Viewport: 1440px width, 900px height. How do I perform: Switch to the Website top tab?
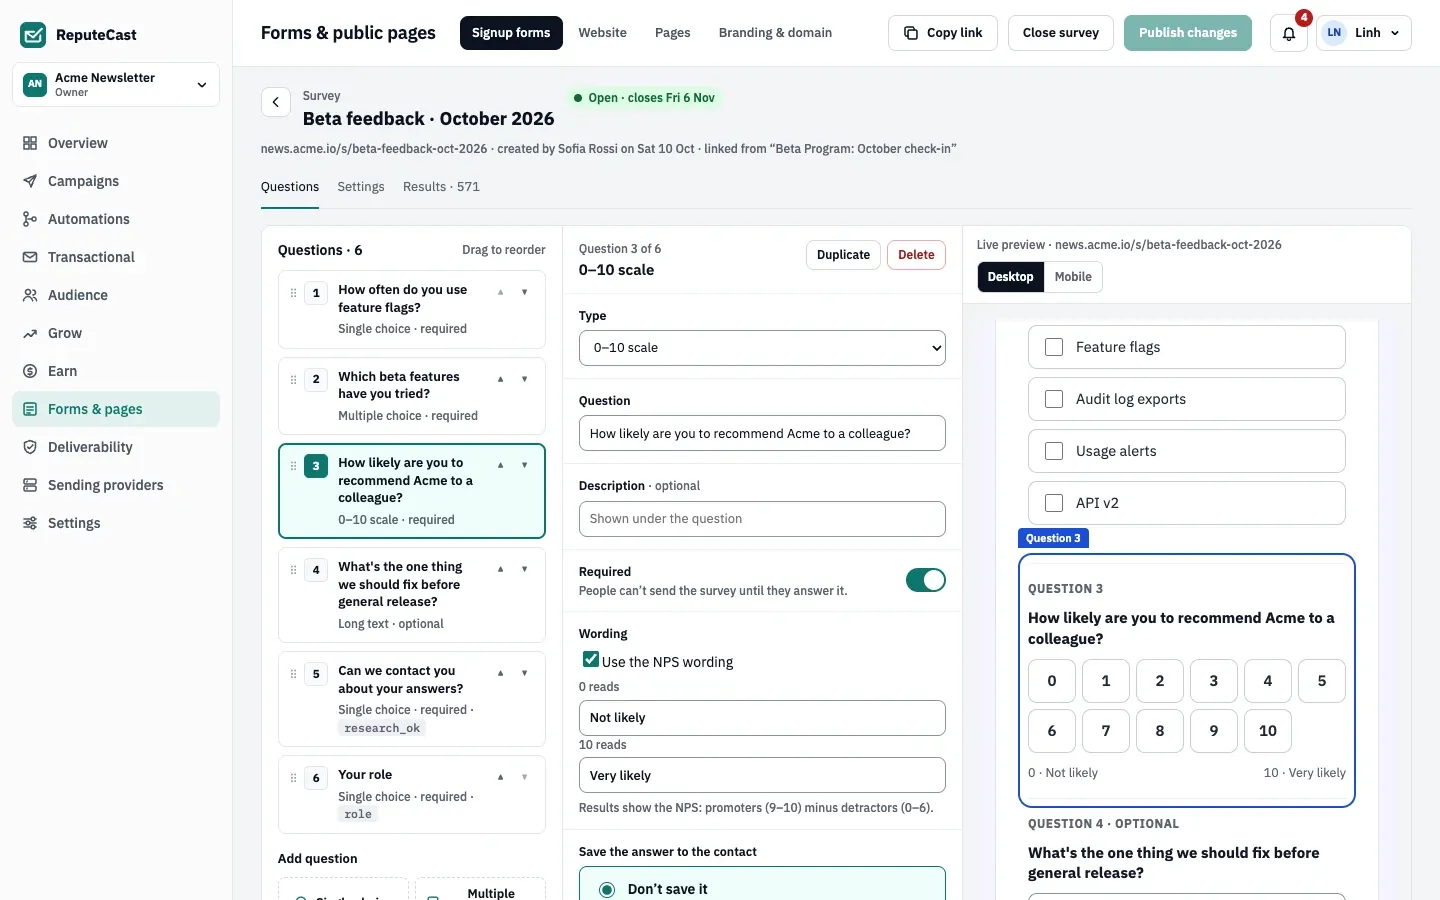[x=603, y=33]
